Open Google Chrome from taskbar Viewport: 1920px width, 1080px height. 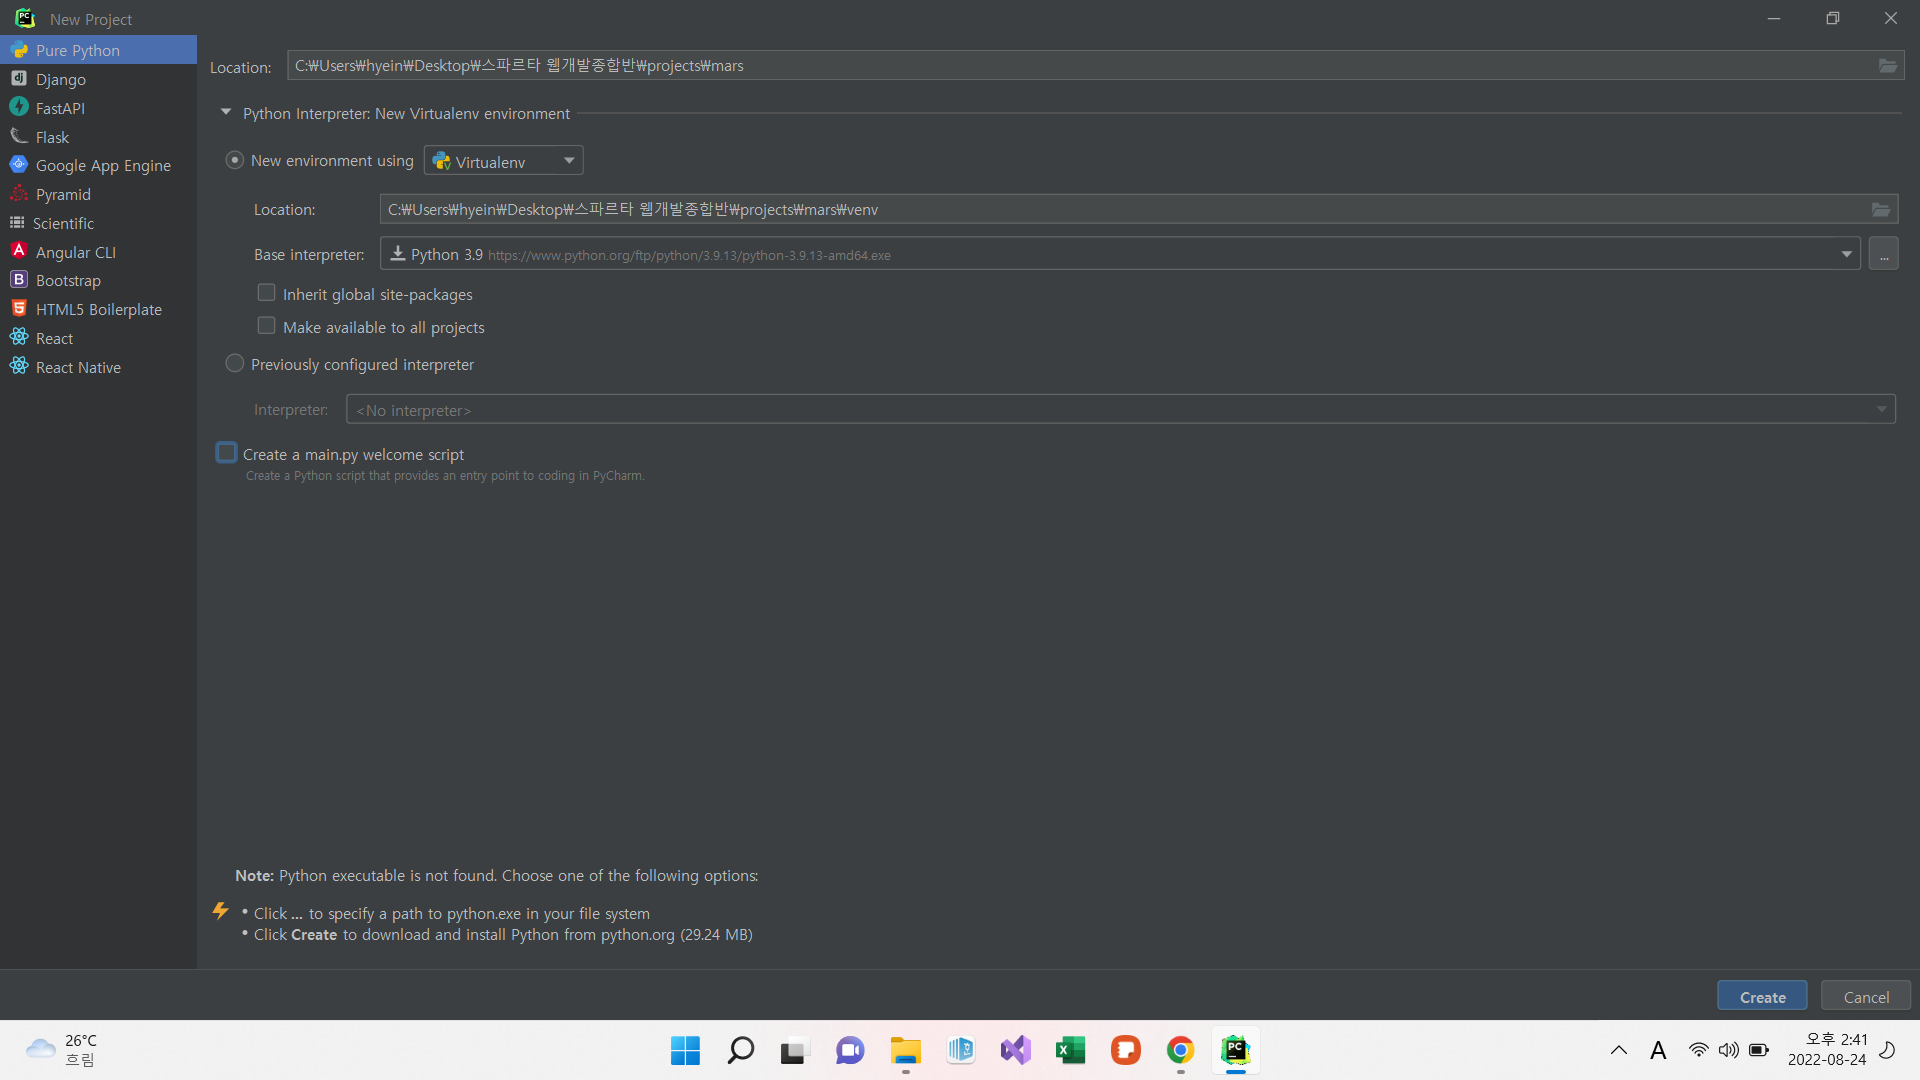click(x=1180, y=1050)
